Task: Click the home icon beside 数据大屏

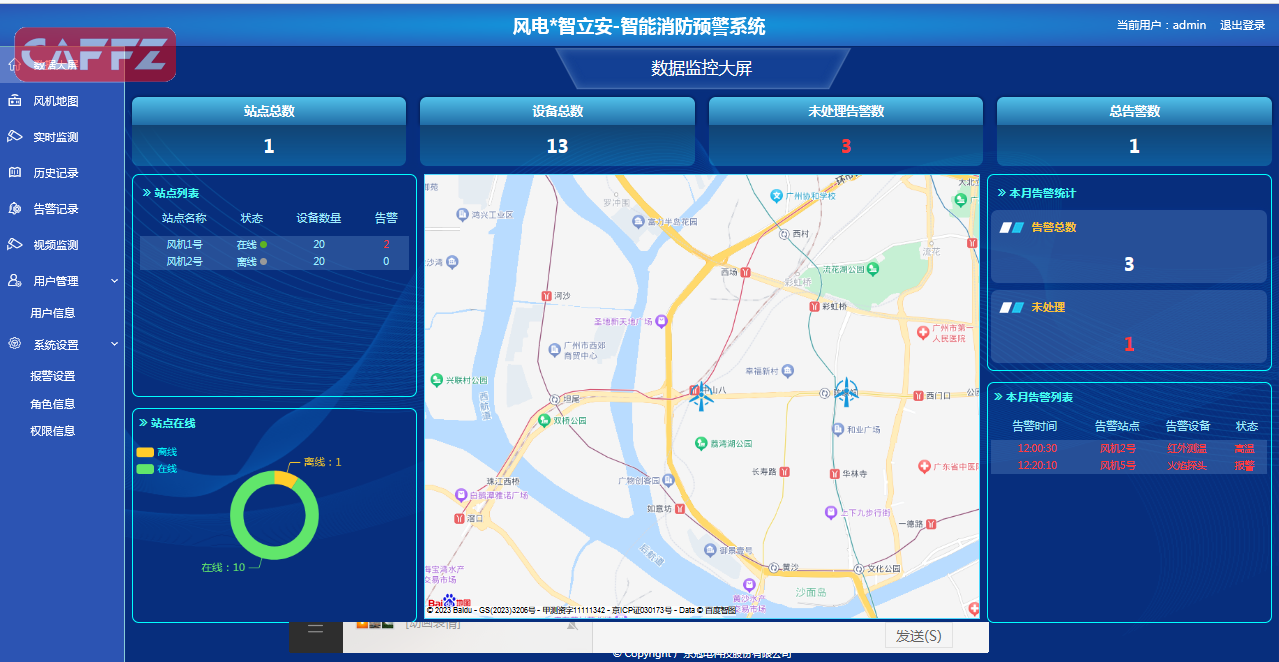Action: click(14, 65)
